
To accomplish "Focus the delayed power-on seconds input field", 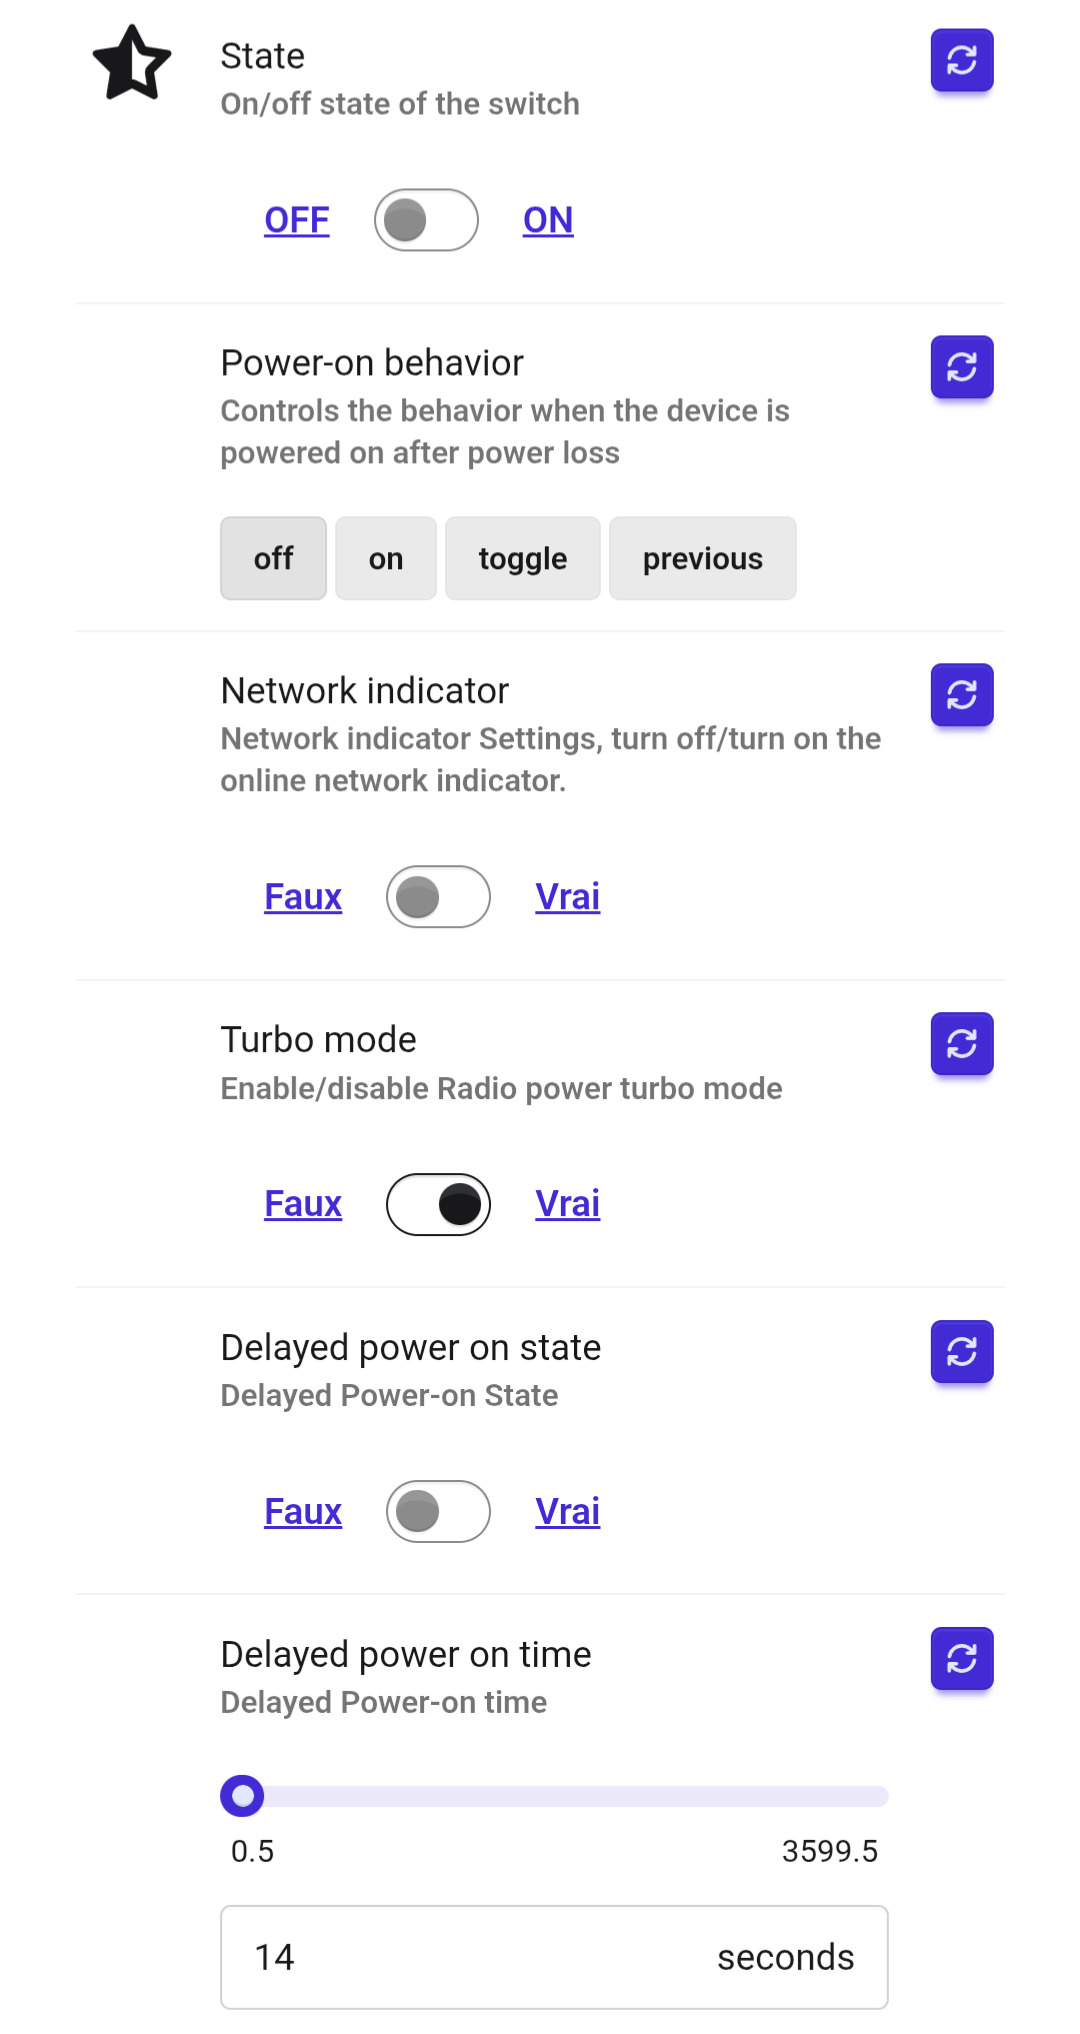I will pos(480,1957).
